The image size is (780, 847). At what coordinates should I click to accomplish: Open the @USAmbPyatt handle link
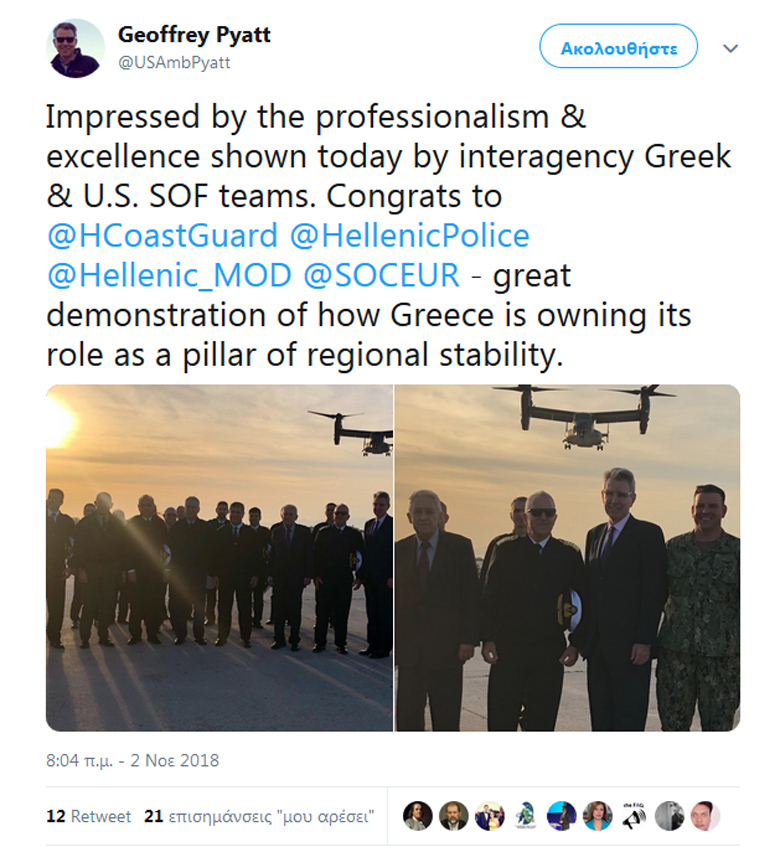[x=174, y=63]
